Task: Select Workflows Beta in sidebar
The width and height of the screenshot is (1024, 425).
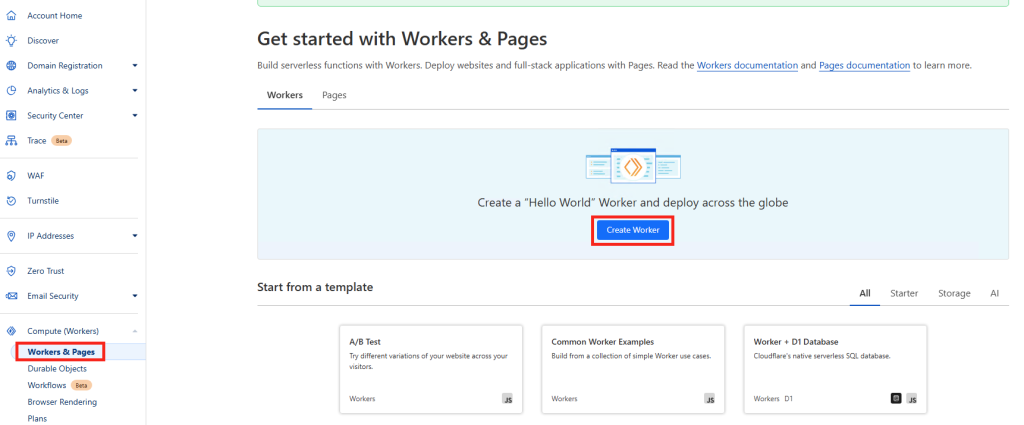Action: pos(59,385)
